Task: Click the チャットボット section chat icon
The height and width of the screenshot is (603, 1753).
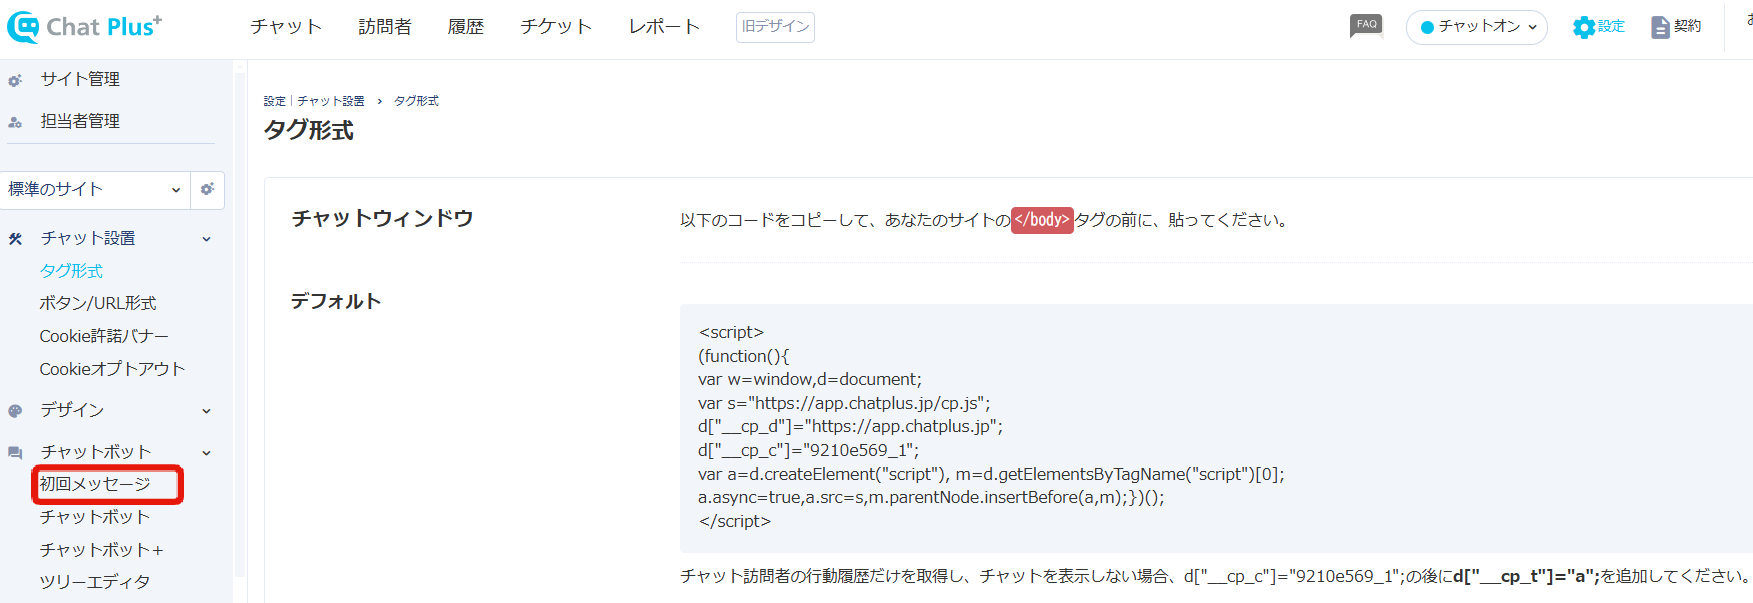Action: [15, 453]
